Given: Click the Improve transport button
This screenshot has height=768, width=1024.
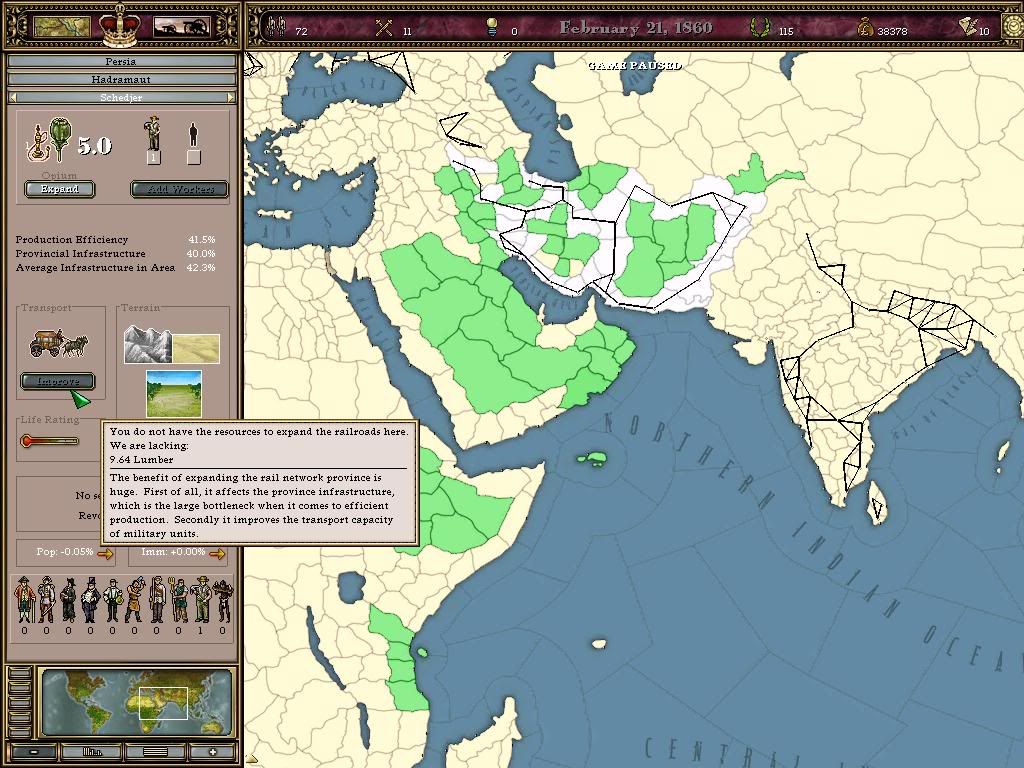Looking at the screenshot, I should click(x=58, y=381).
